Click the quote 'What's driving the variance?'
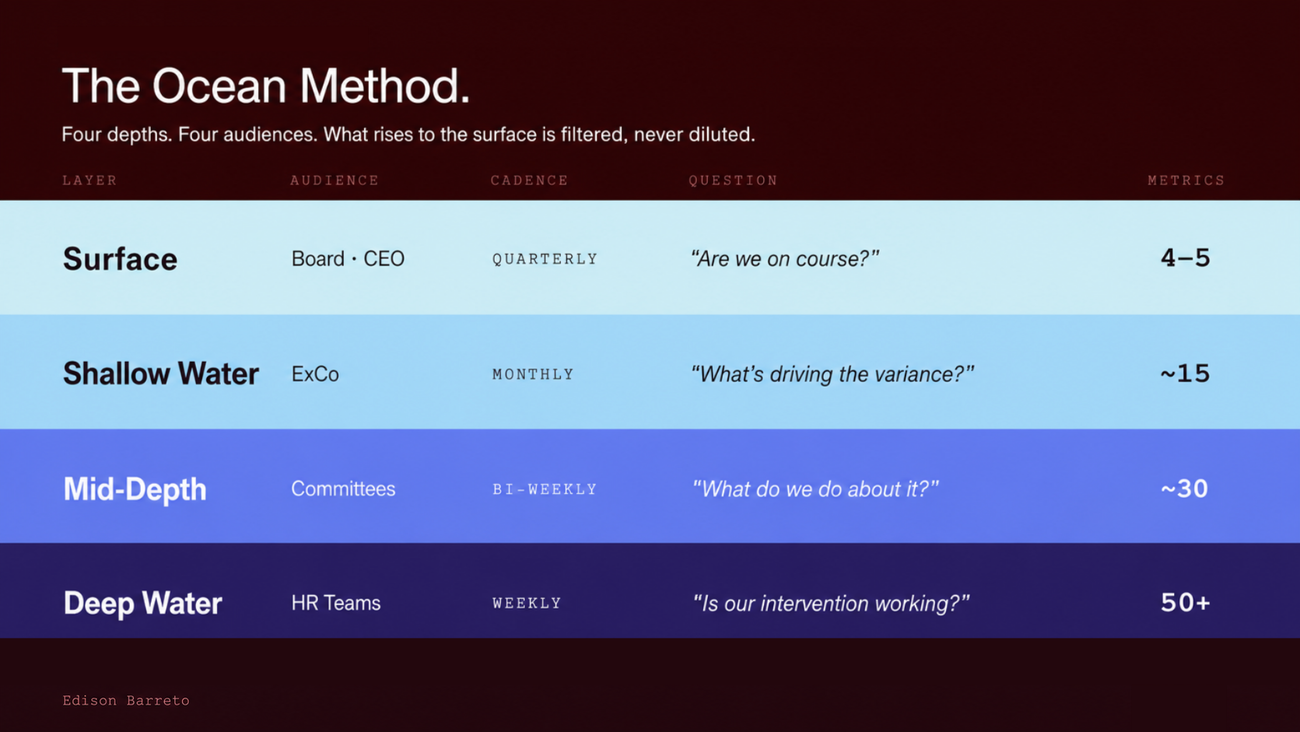Image resolution: width=1300 pixels, height=732 pixels. click(832, 374)
